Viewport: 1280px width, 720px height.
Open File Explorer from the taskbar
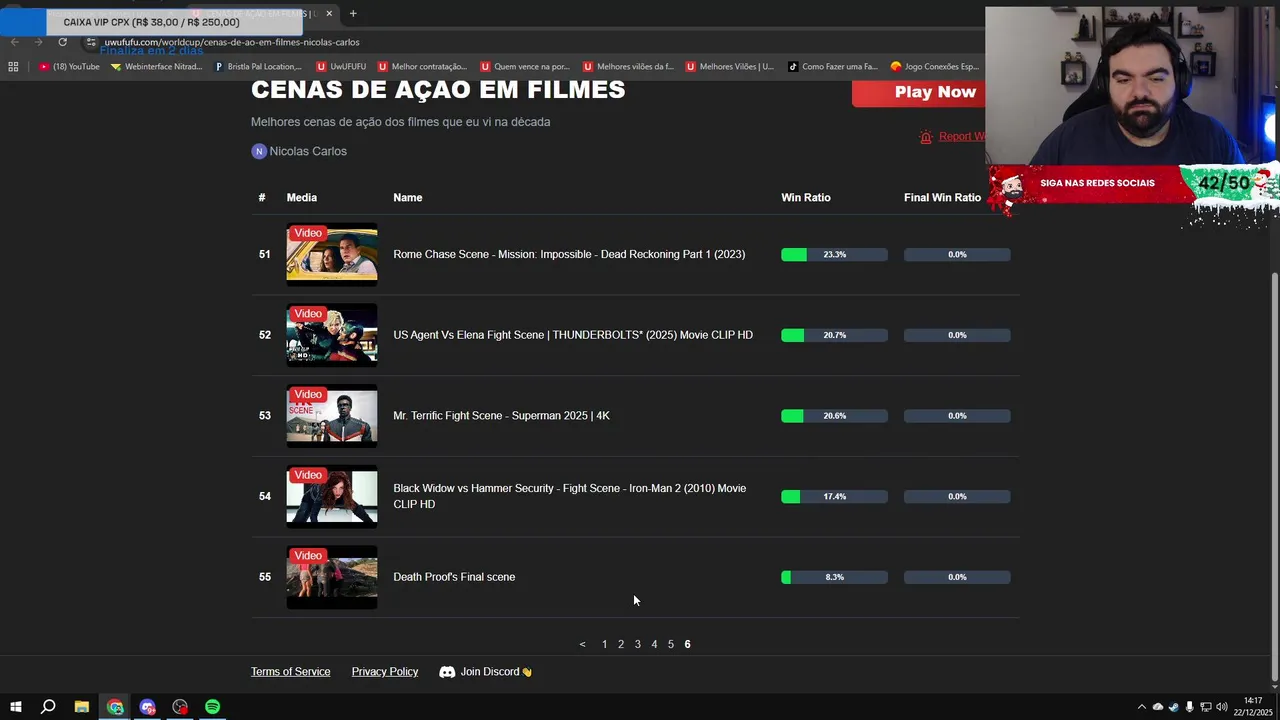coord(82,707)
